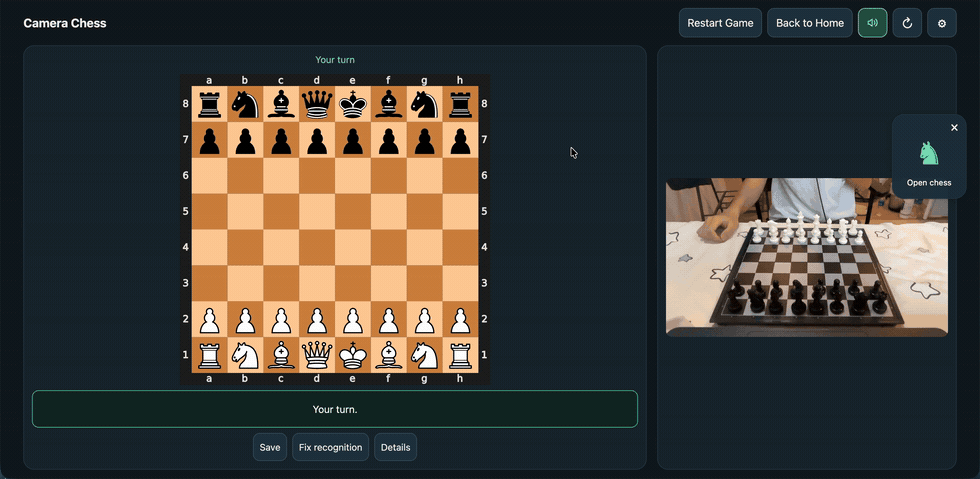980x479 pixels.
Task: Open Fix recognition
Action: click(x=331, y=447)
